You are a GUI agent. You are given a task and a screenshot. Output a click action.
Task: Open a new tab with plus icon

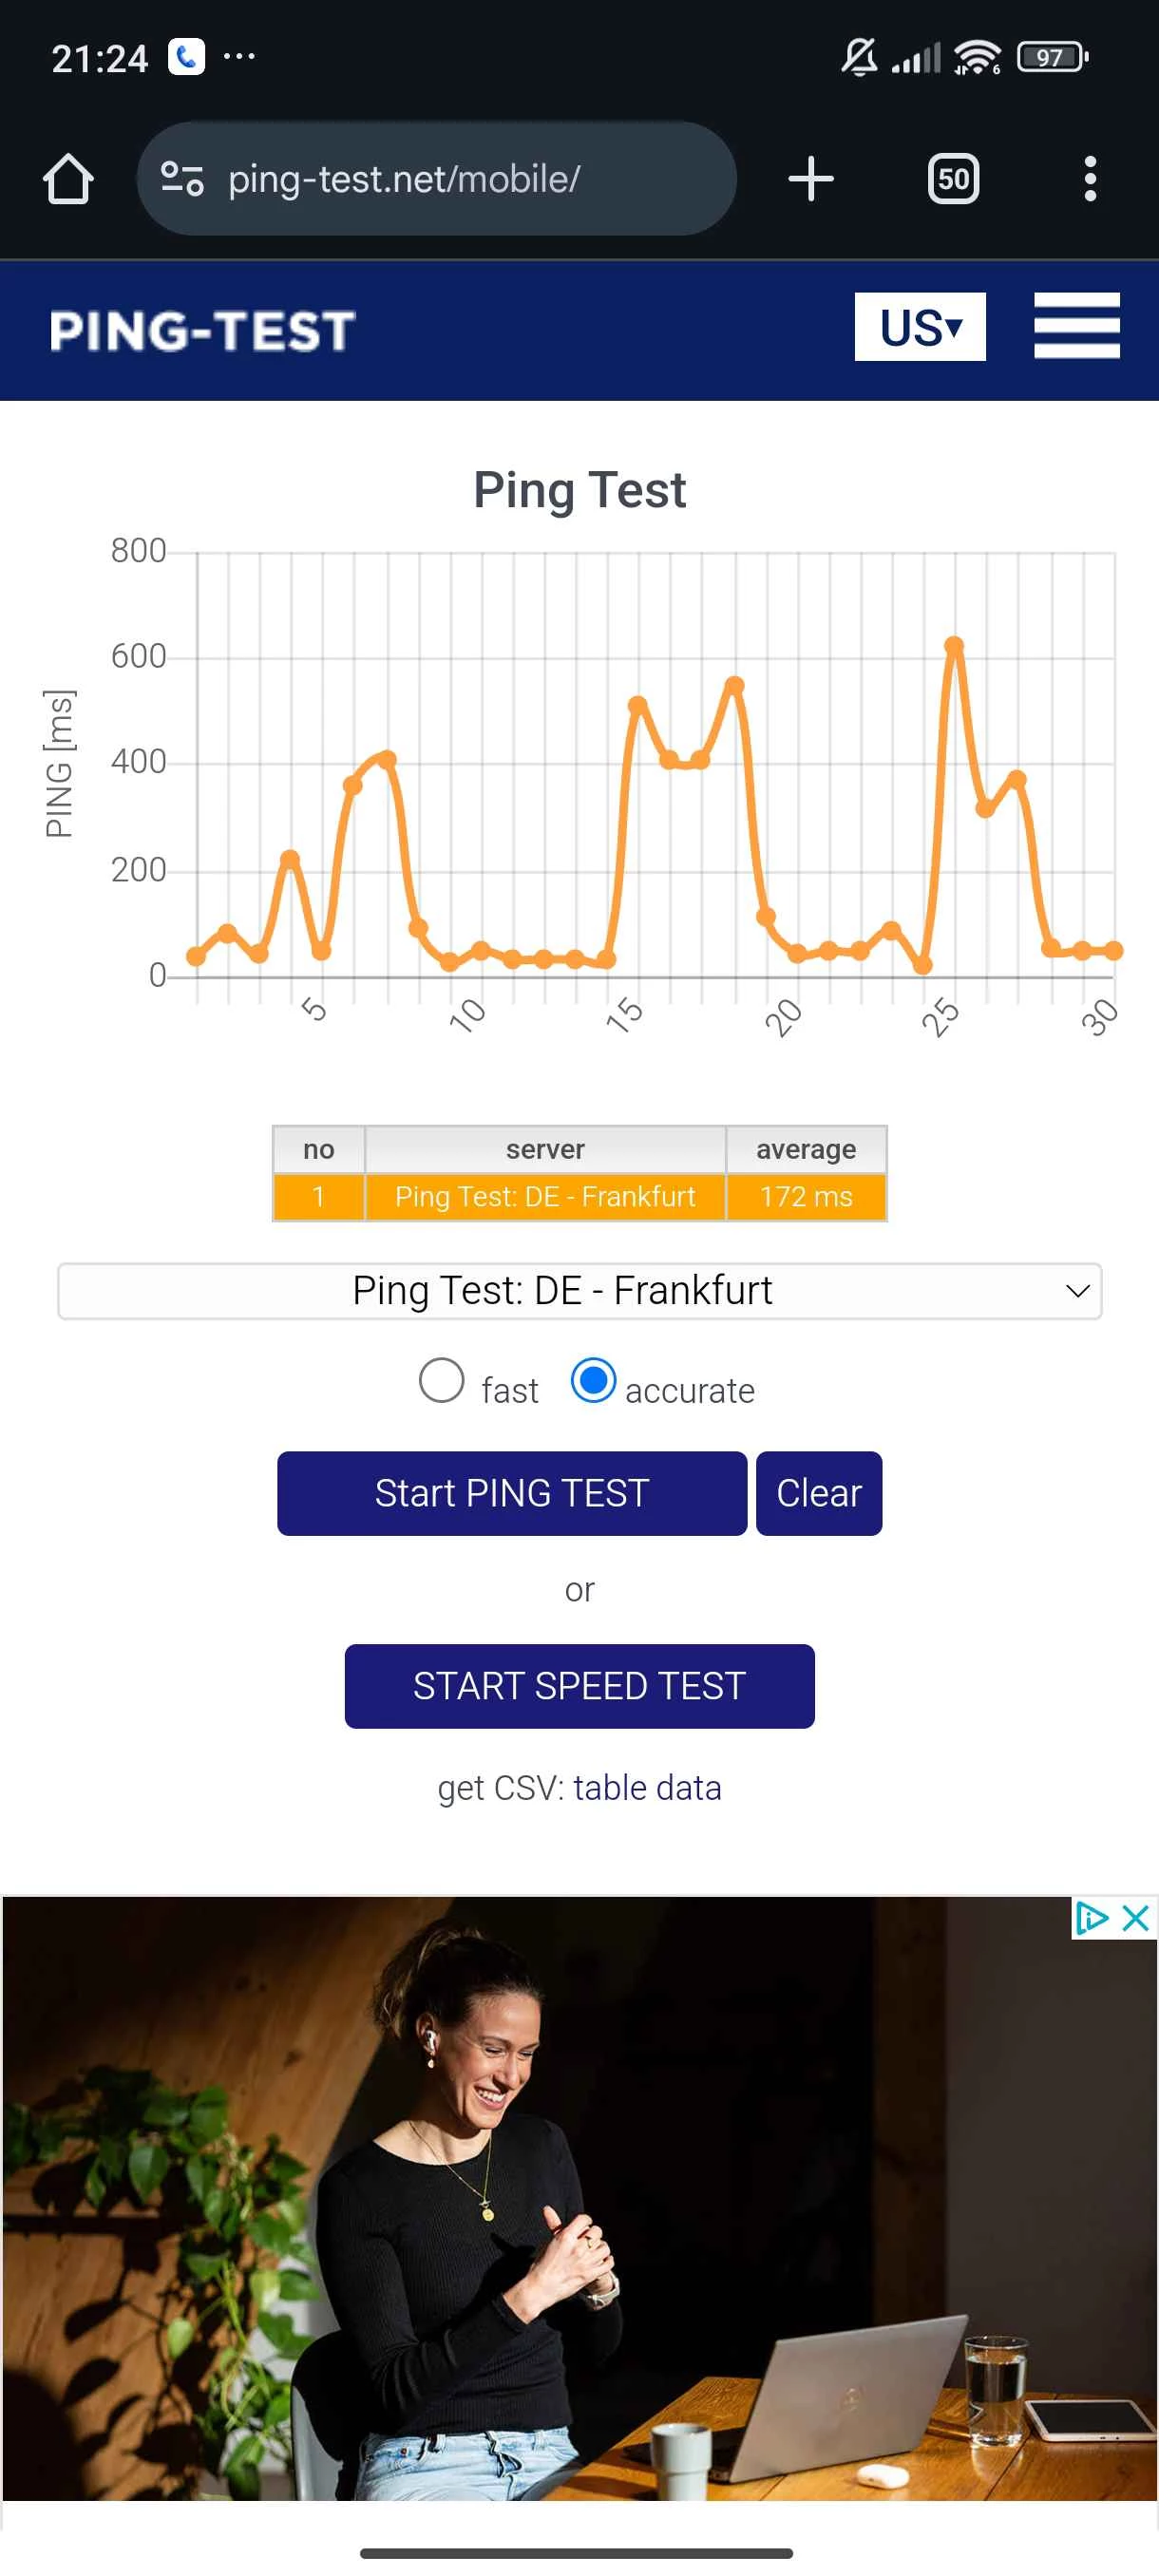(810, 180)
